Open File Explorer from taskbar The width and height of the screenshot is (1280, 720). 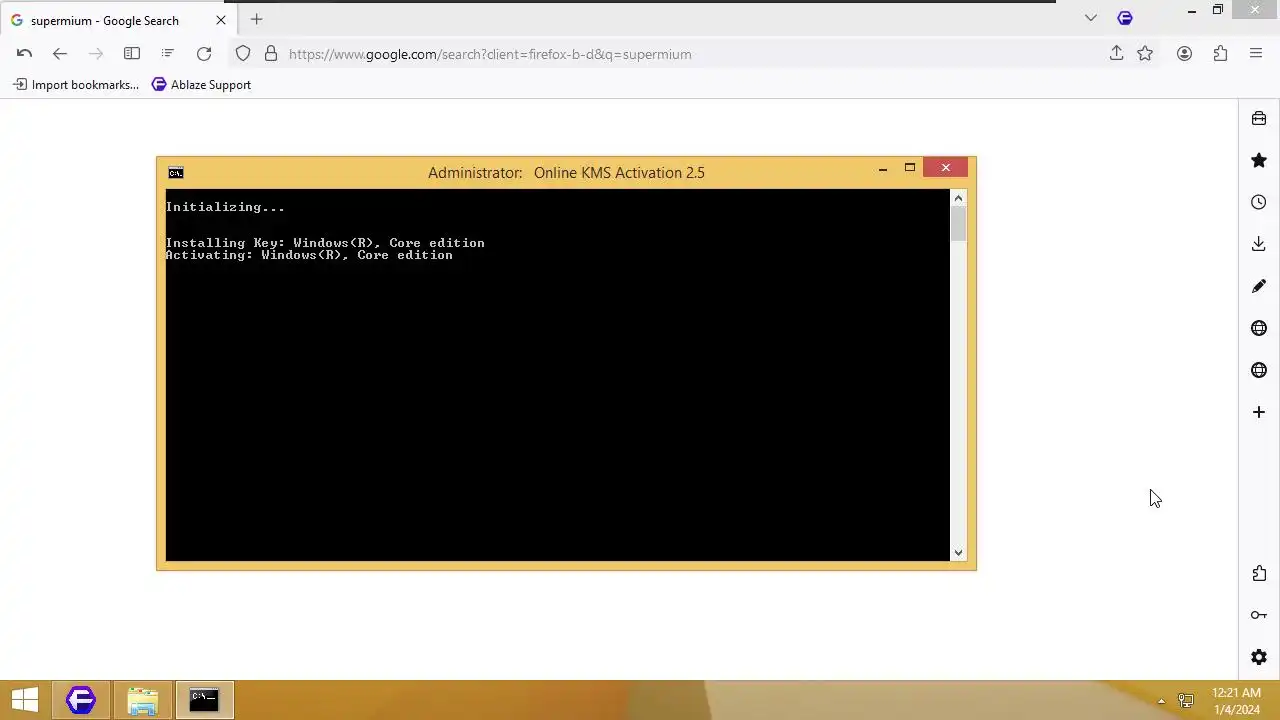(142, 700)
